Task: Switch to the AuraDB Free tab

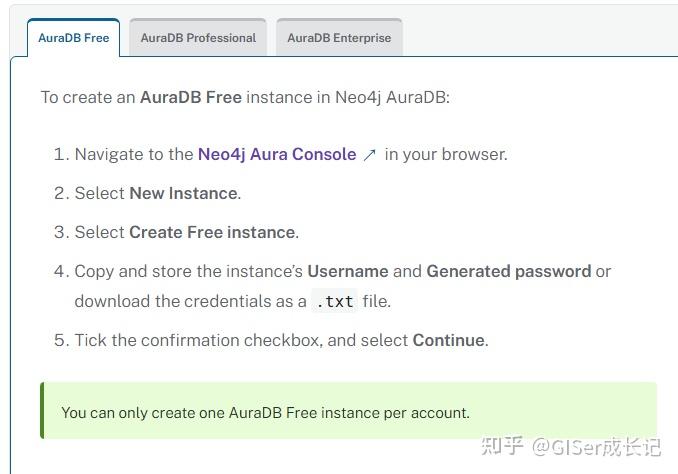Action: 74,38
